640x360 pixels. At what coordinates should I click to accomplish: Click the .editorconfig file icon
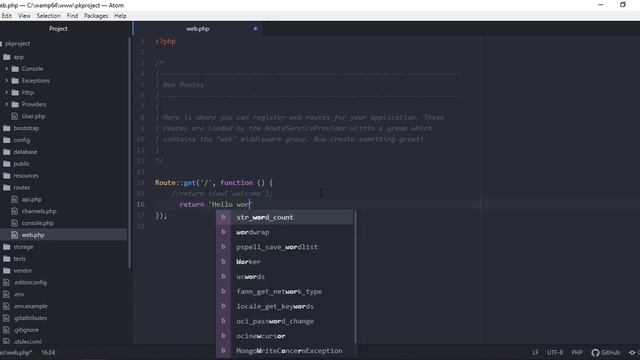click(x=6, y=282)
